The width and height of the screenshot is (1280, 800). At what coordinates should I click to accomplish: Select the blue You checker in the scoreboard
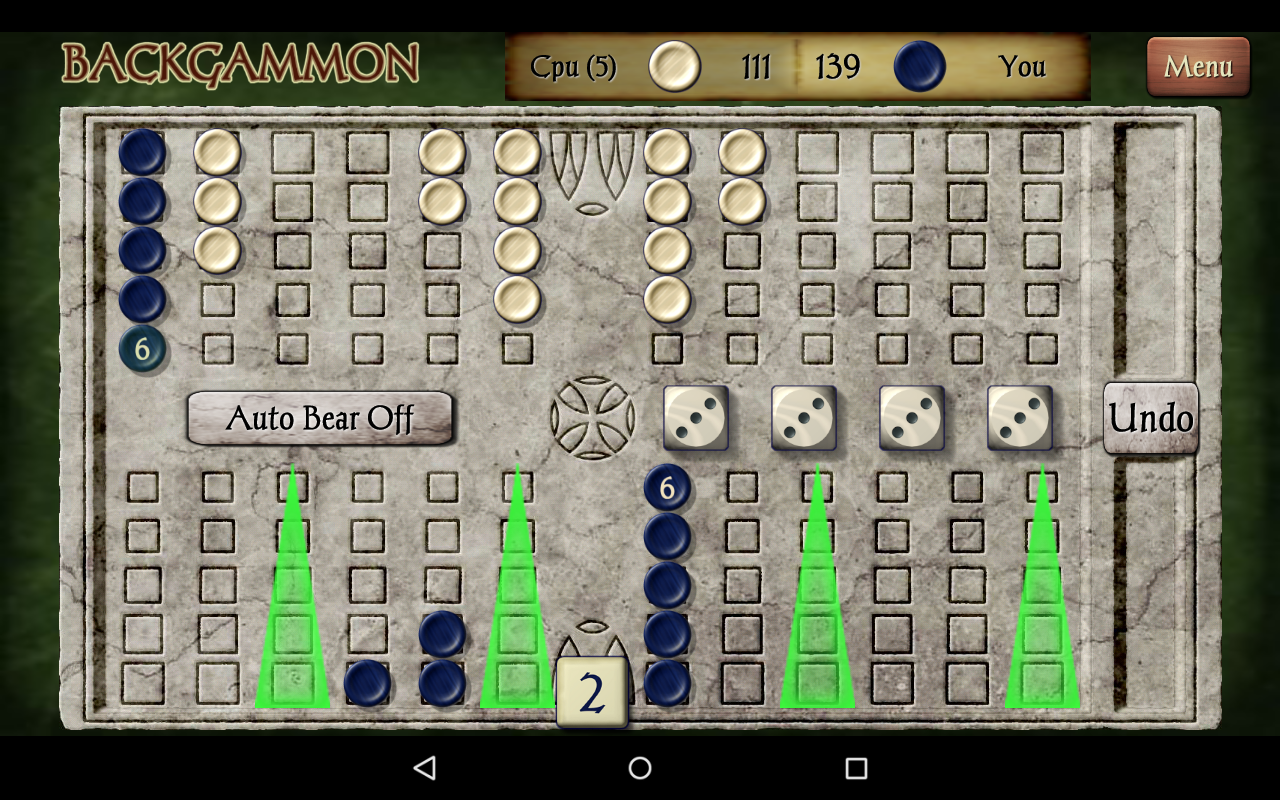[920, 65]
